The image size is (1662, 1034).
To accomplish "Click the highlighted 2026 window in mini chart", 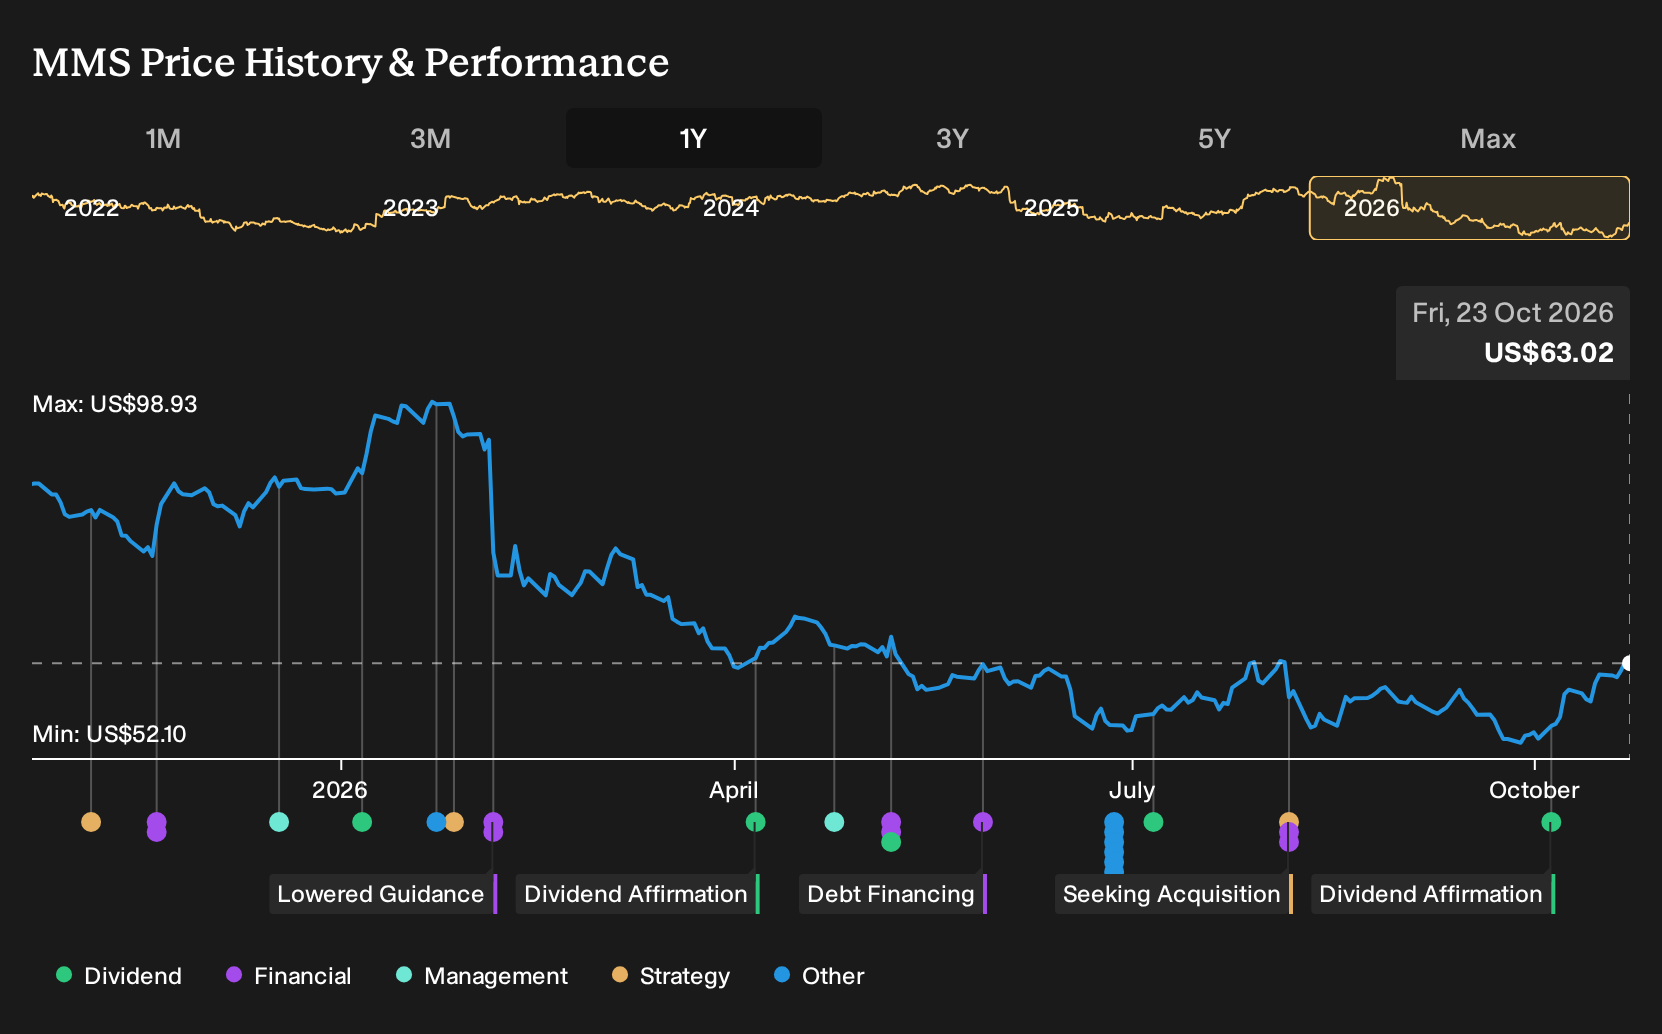I will (x=1469, y=208).
